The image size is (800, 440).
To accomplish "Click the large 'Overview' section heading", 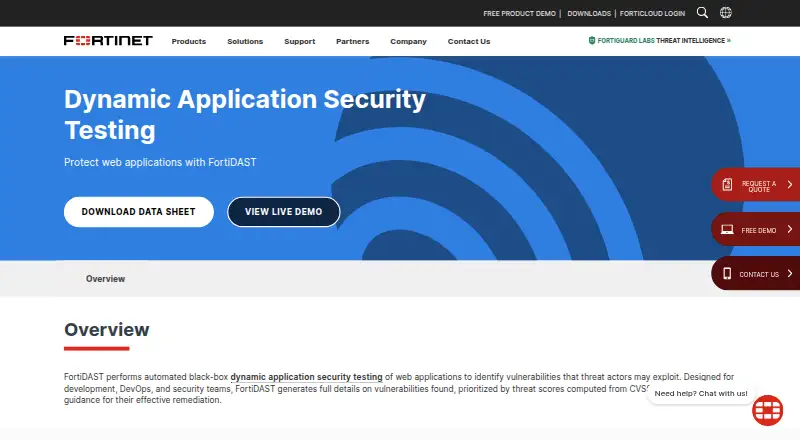I will [107, 330].
